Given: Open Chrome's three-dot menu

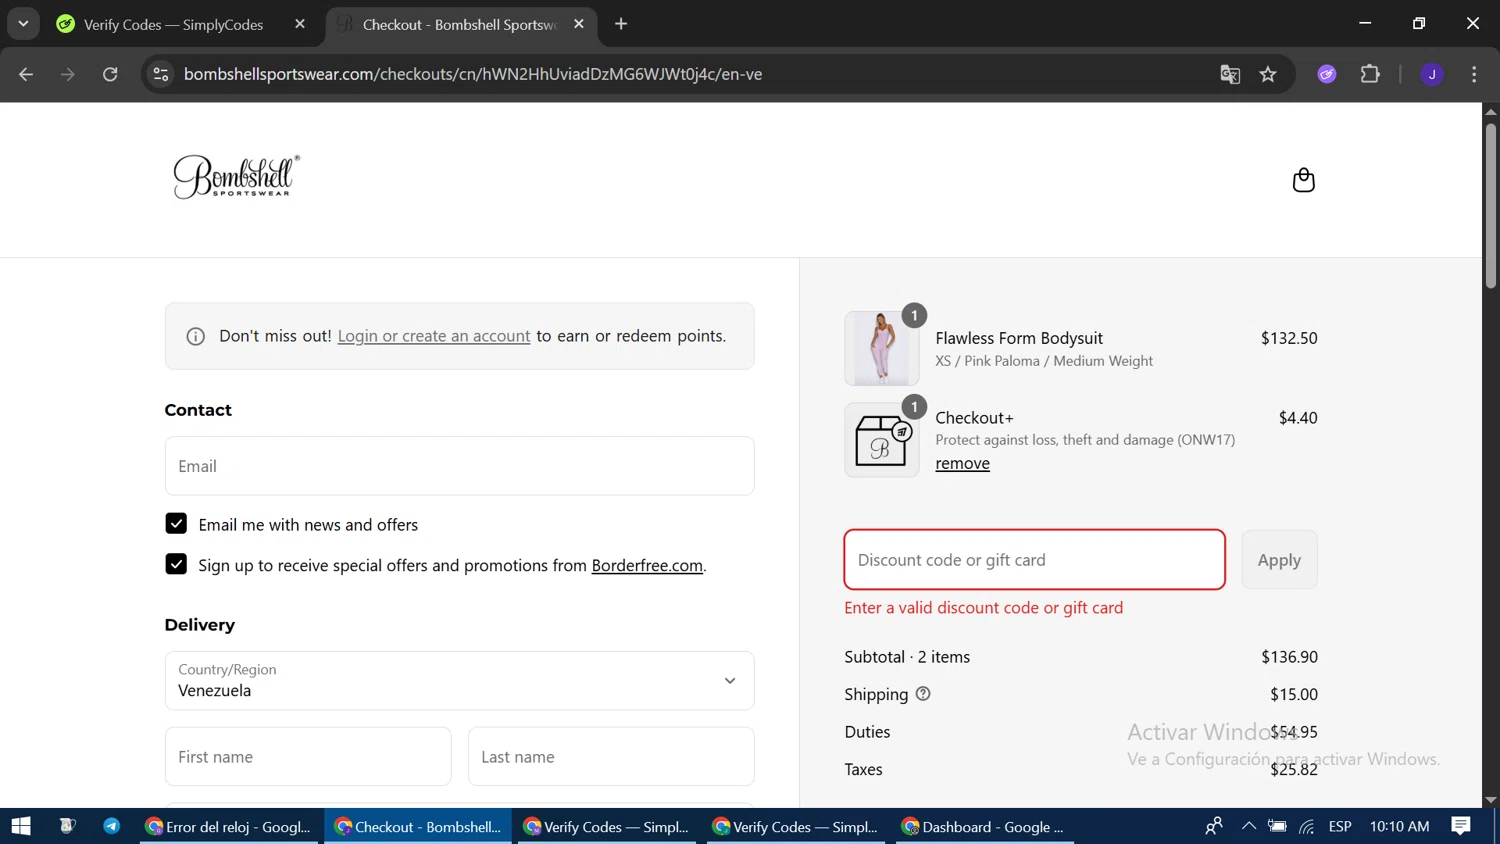Looking at the screenshot, I should [x=1474, y=74].
